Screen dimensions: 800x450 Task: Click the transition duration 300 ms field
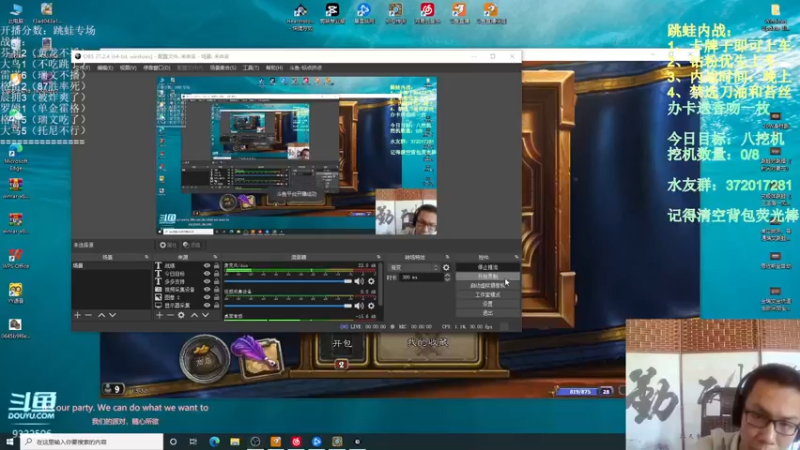tap(421, 278)
